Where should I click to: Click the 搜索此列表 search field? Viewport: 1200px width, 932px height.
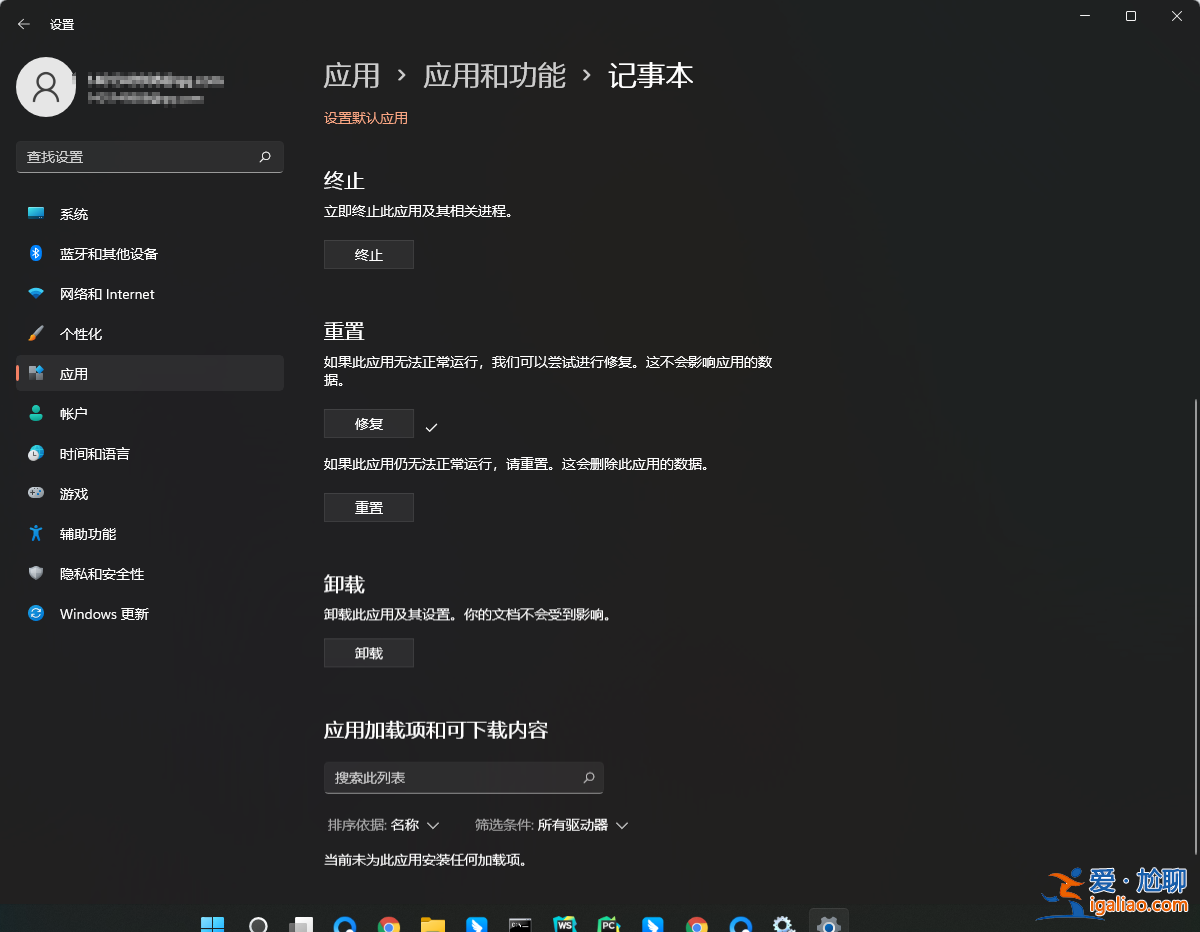(463, 777)
